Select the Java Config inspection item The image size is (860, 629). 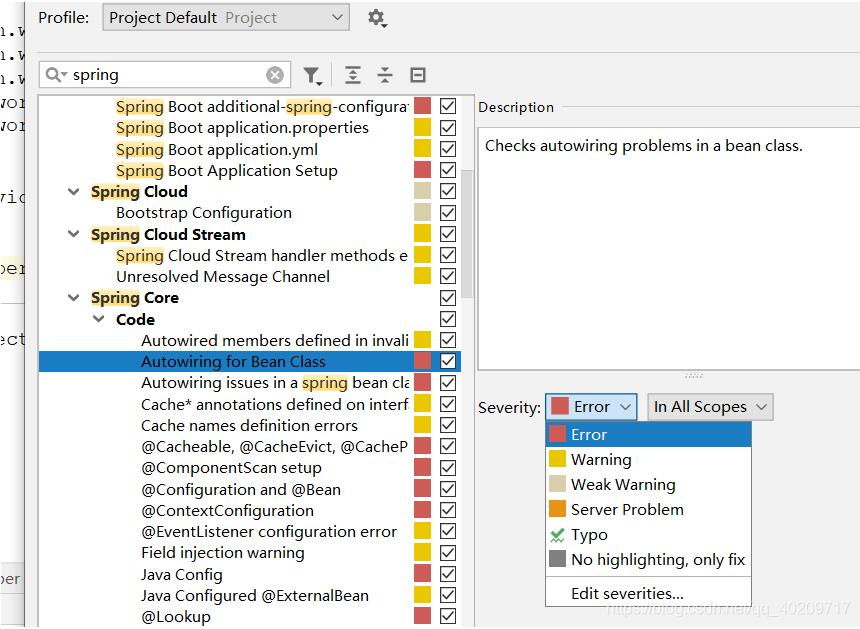[x=181, y=575]
